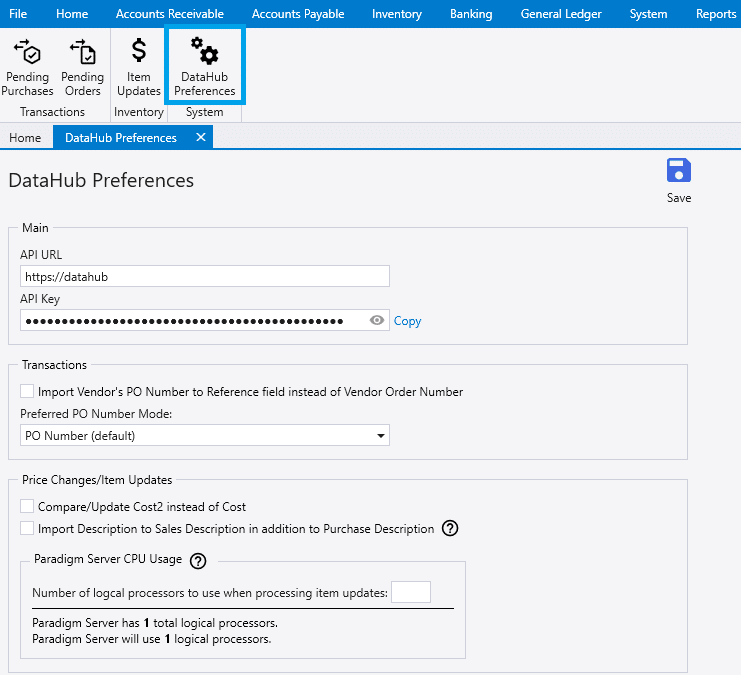Click help icon beside Import Description option
741x675 pixels.
450,528
